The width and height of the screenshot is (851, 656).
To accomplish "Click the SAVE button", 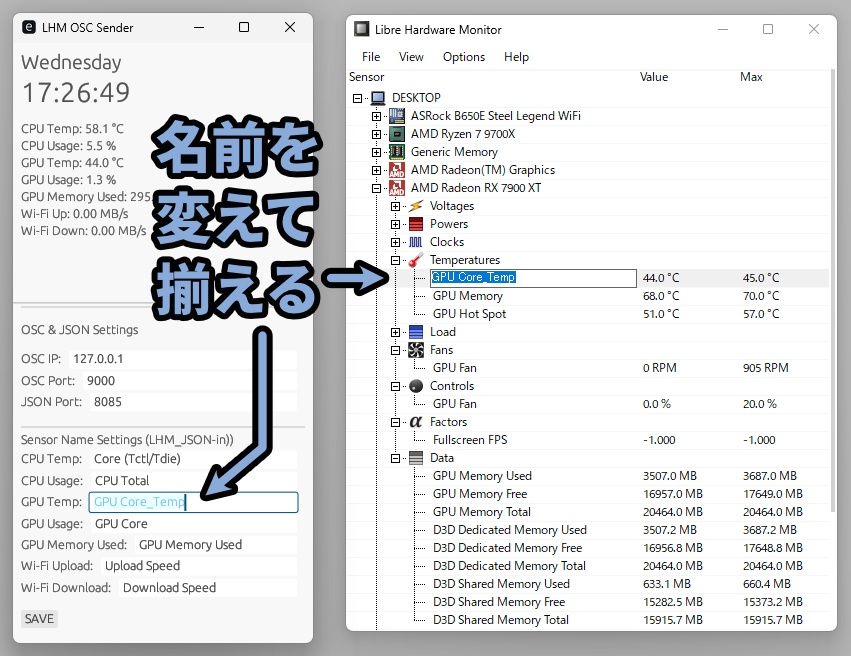I will (x=39, y=619).
